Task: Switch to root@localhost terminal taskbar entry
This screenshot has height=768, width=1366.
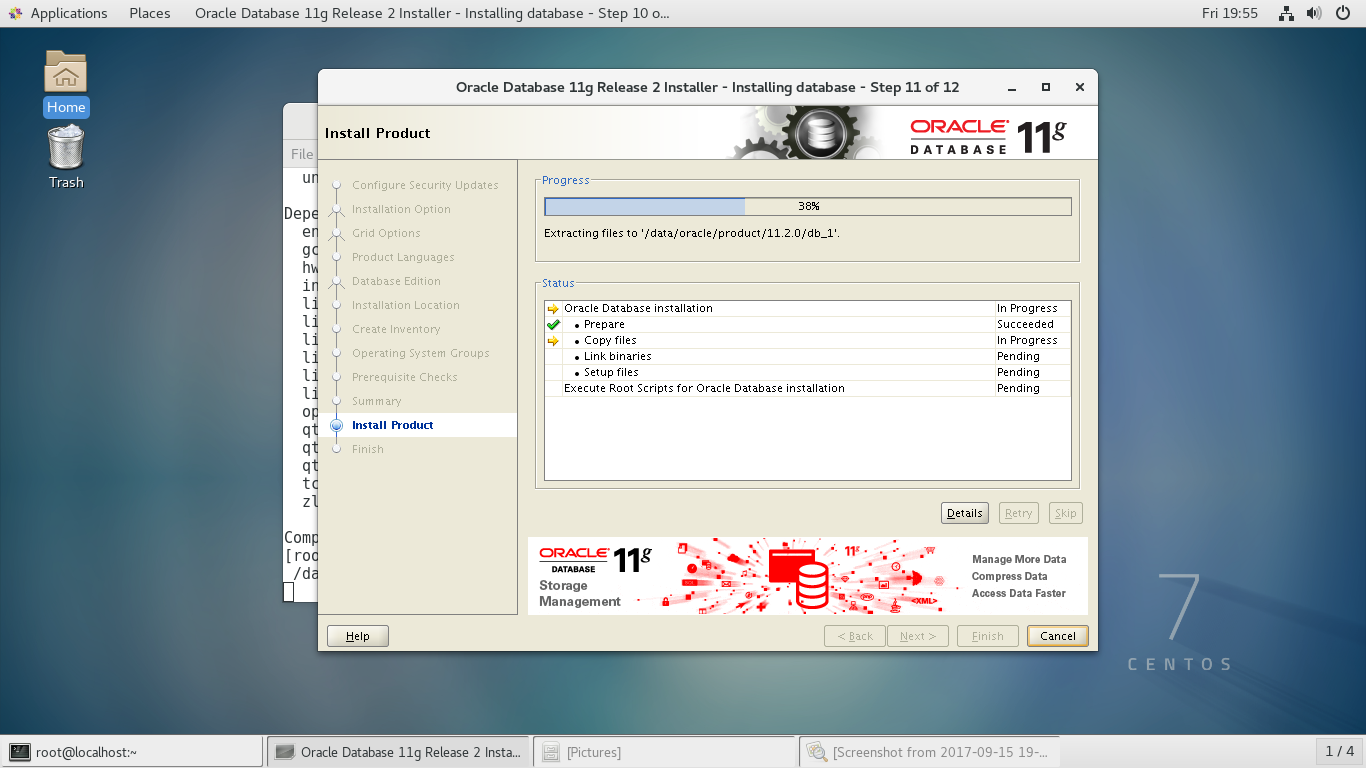Action: (132, 752)
